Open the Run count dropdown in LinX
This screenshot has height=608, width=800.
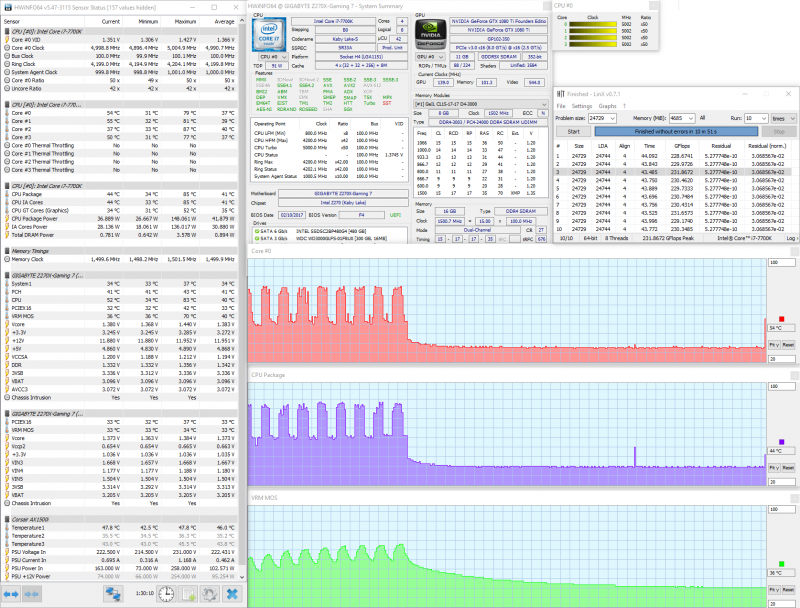point(764,118)
